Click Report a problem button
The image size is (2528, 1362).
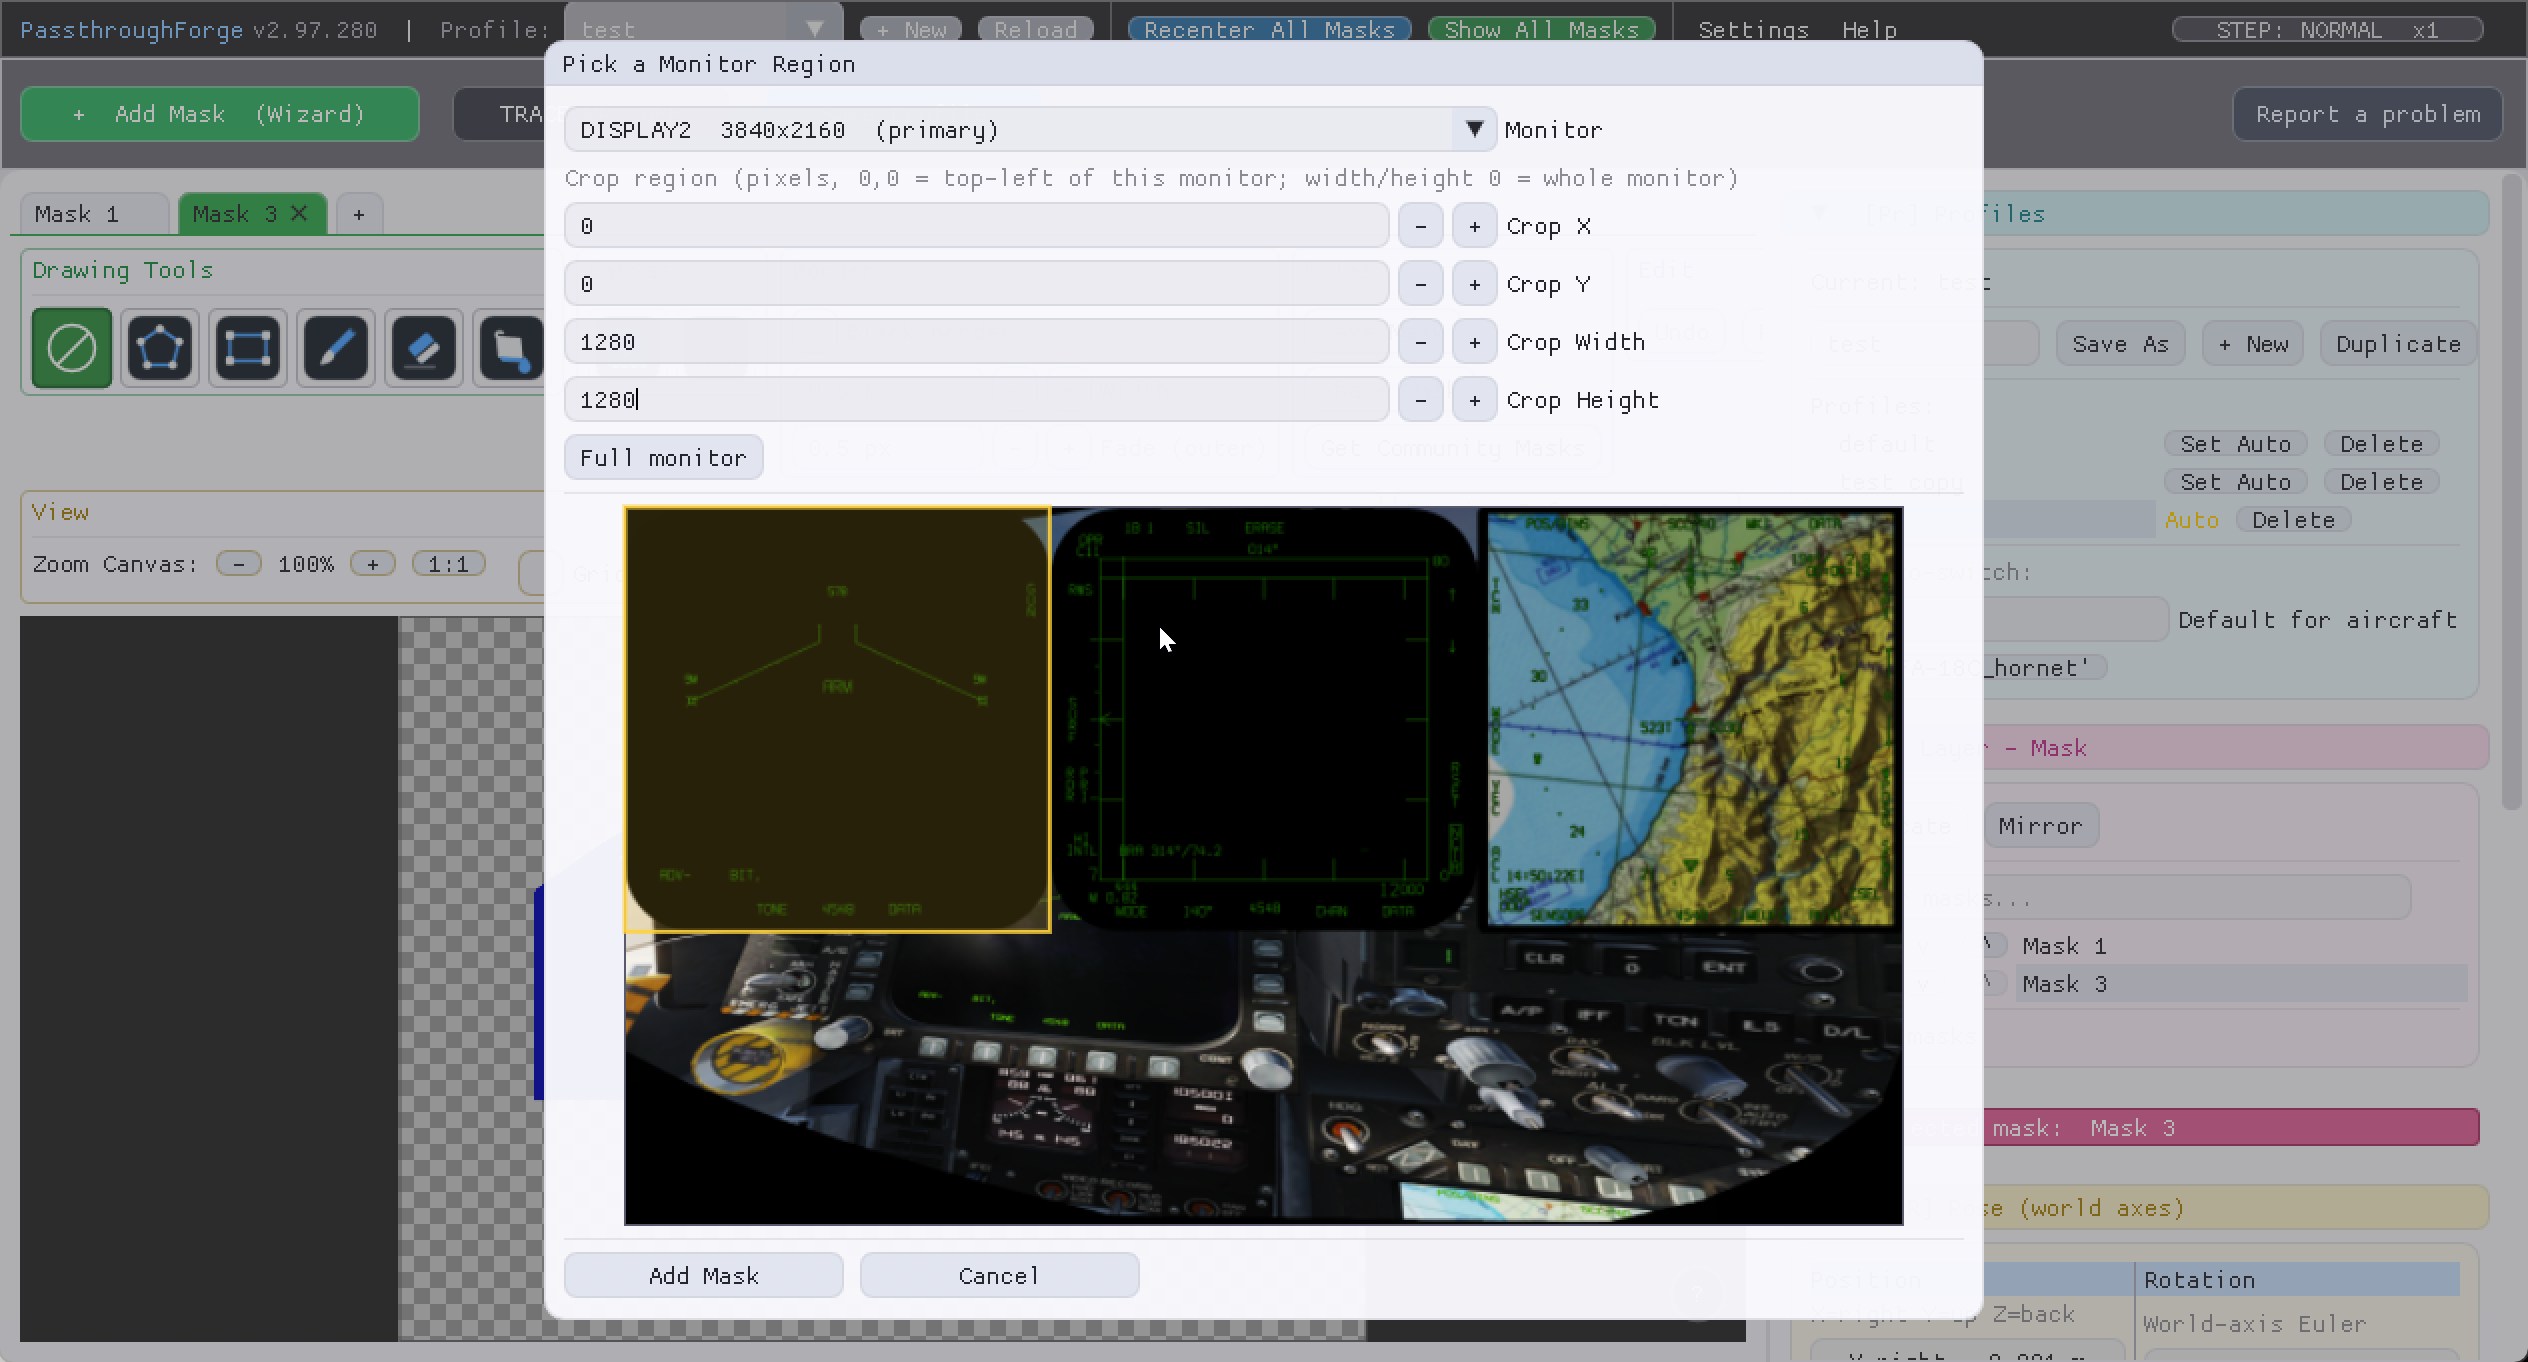[2368, 114]
